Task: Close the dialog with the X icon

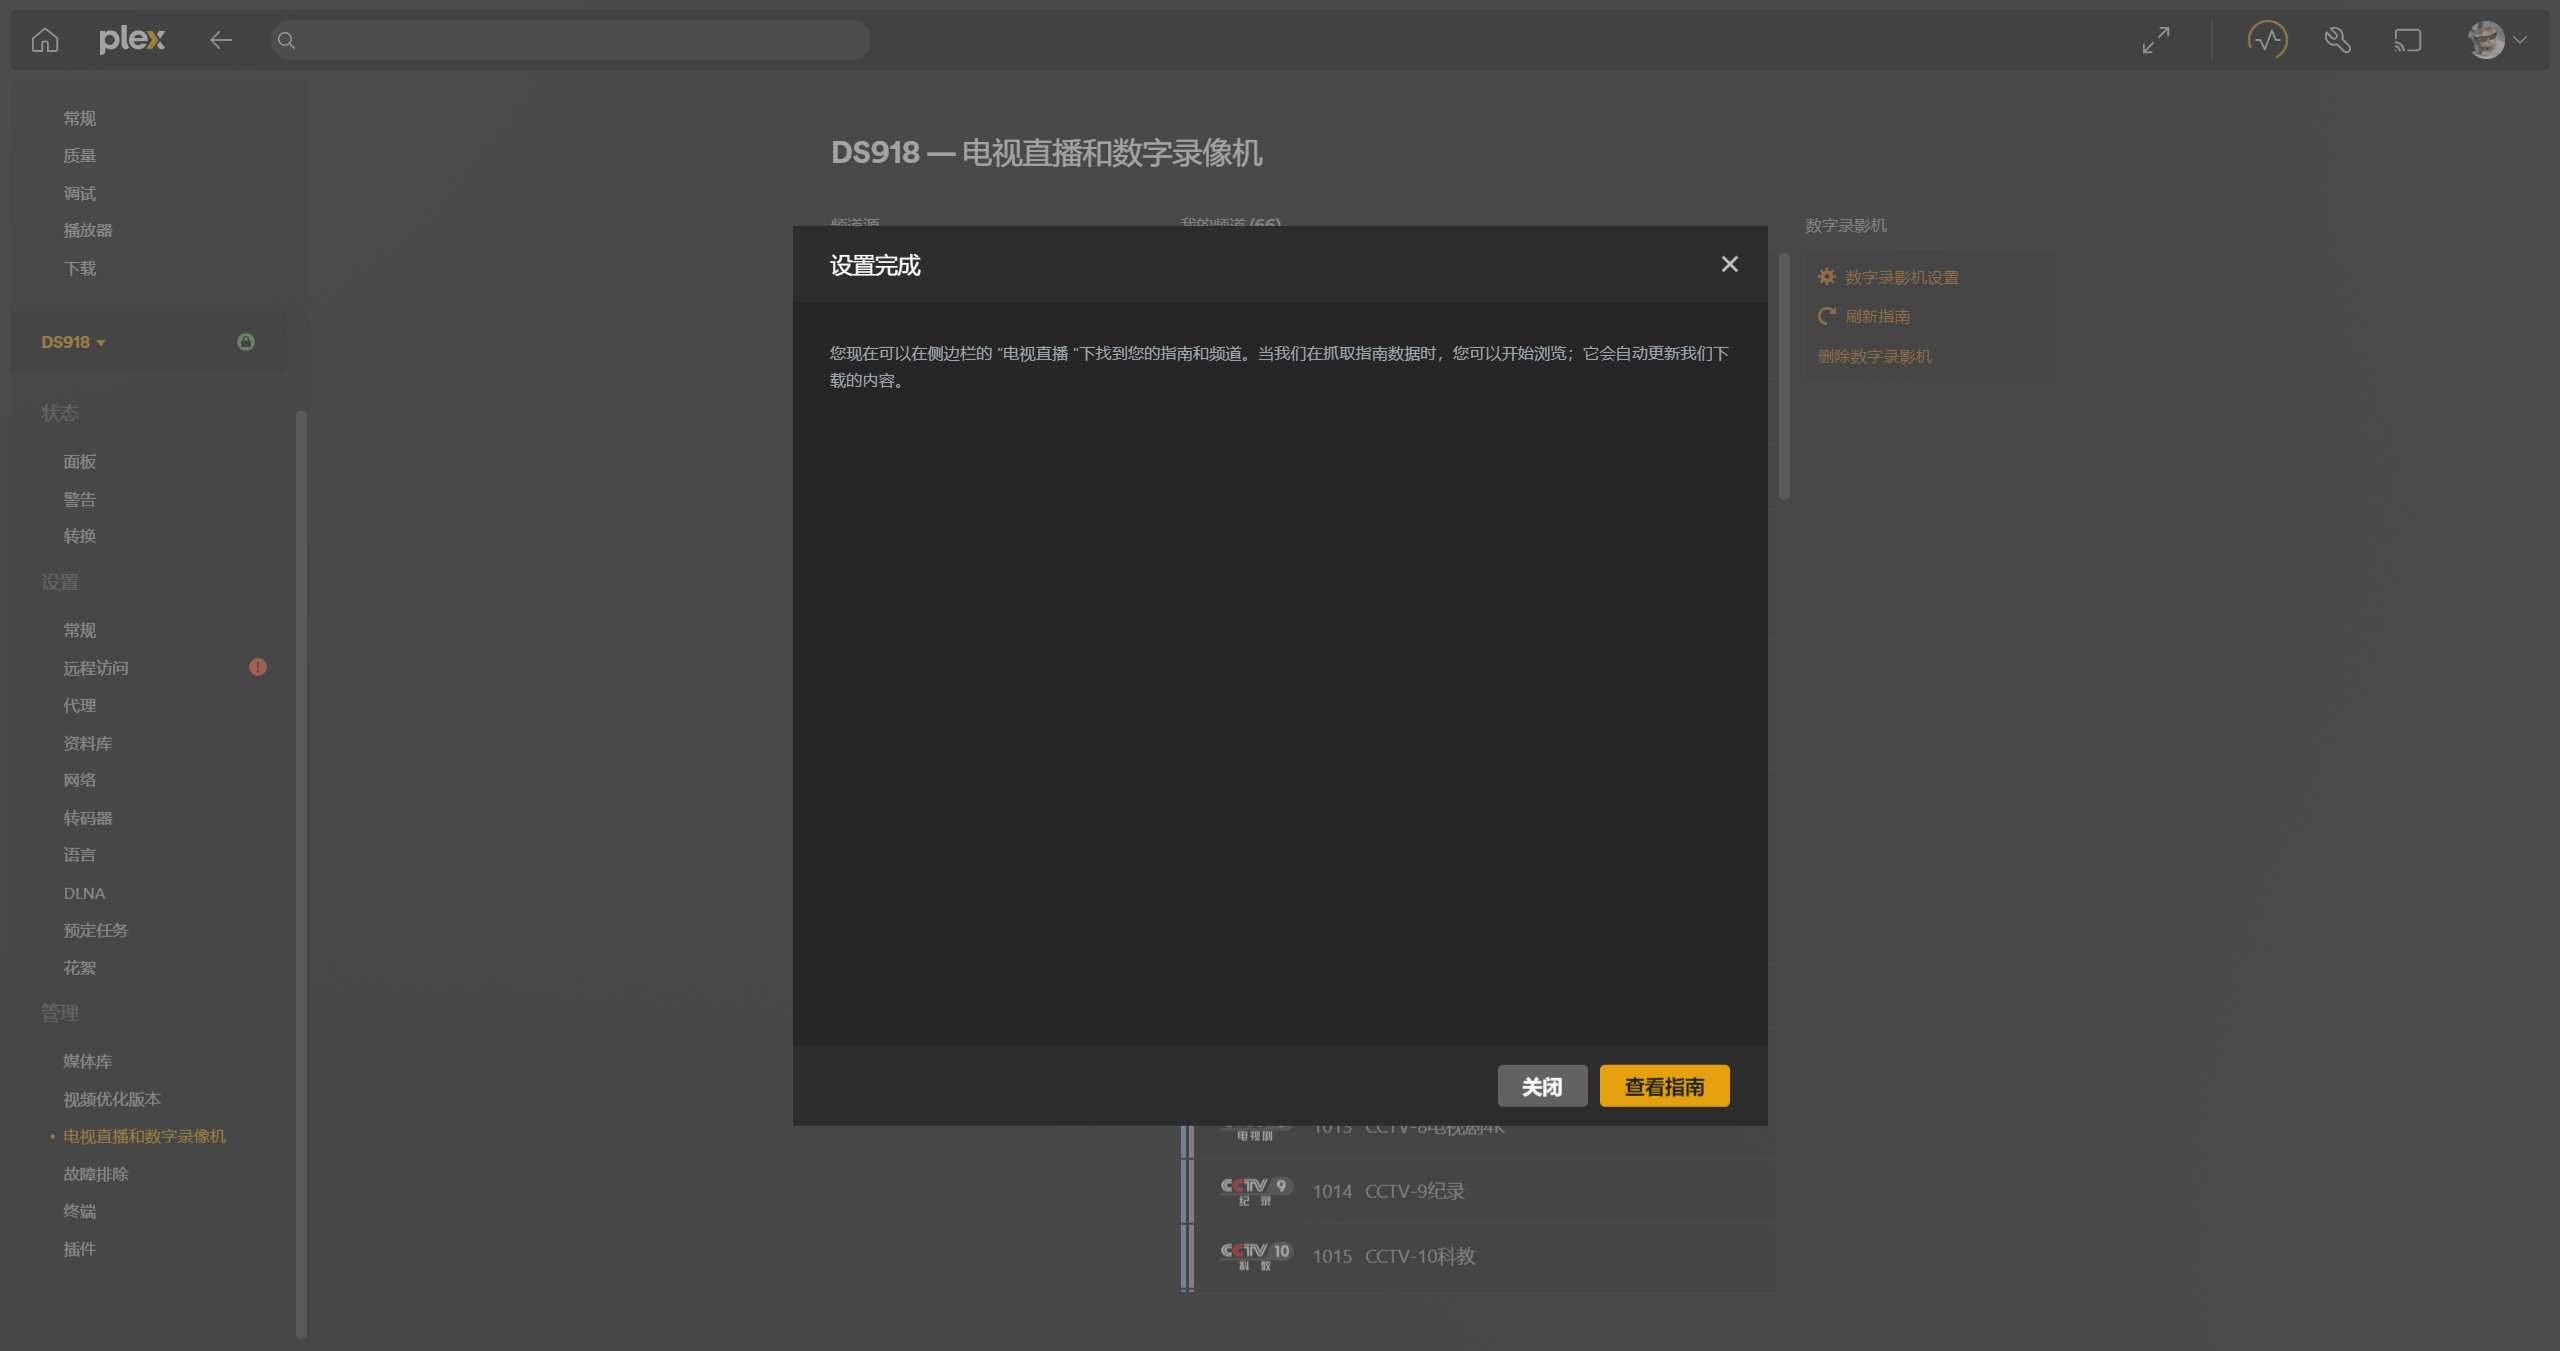Action: [1729, 264]
